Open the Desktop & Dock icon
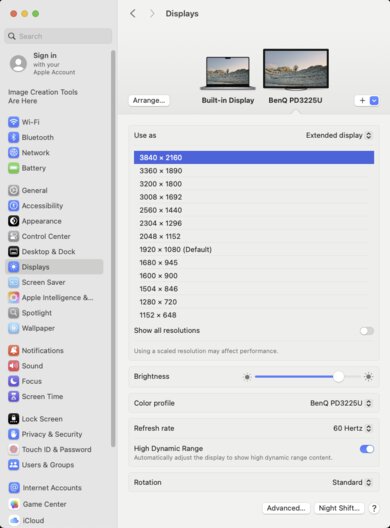 pyautogui.click(x=13, y=252)
